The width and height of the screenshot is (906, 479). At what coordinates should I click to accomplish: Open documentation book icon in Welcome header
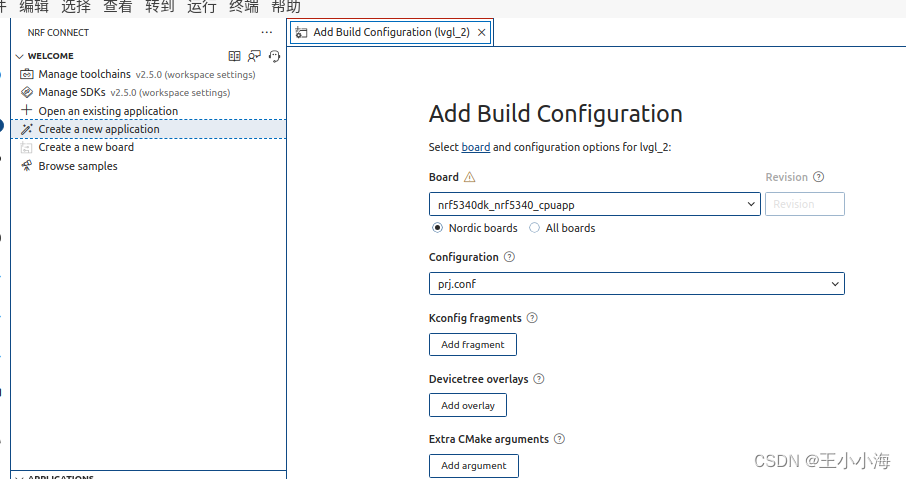(x=234, y=56)
